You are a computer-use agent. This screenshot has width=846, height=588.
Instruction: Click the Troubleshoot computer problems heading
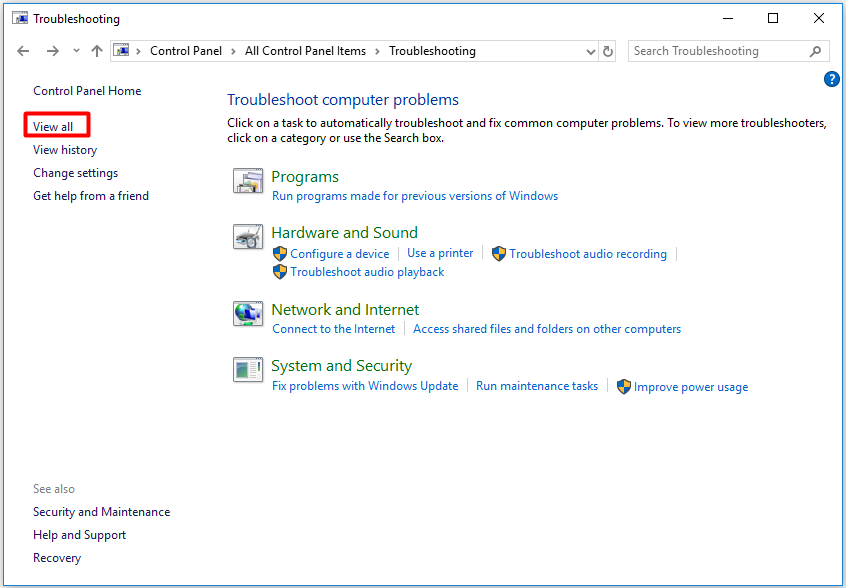[343, 100]
